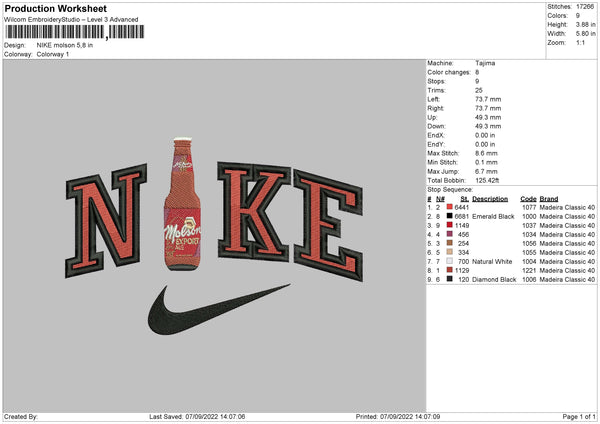Click the Max Jump value '6.7 mm'

coord(486,171)
